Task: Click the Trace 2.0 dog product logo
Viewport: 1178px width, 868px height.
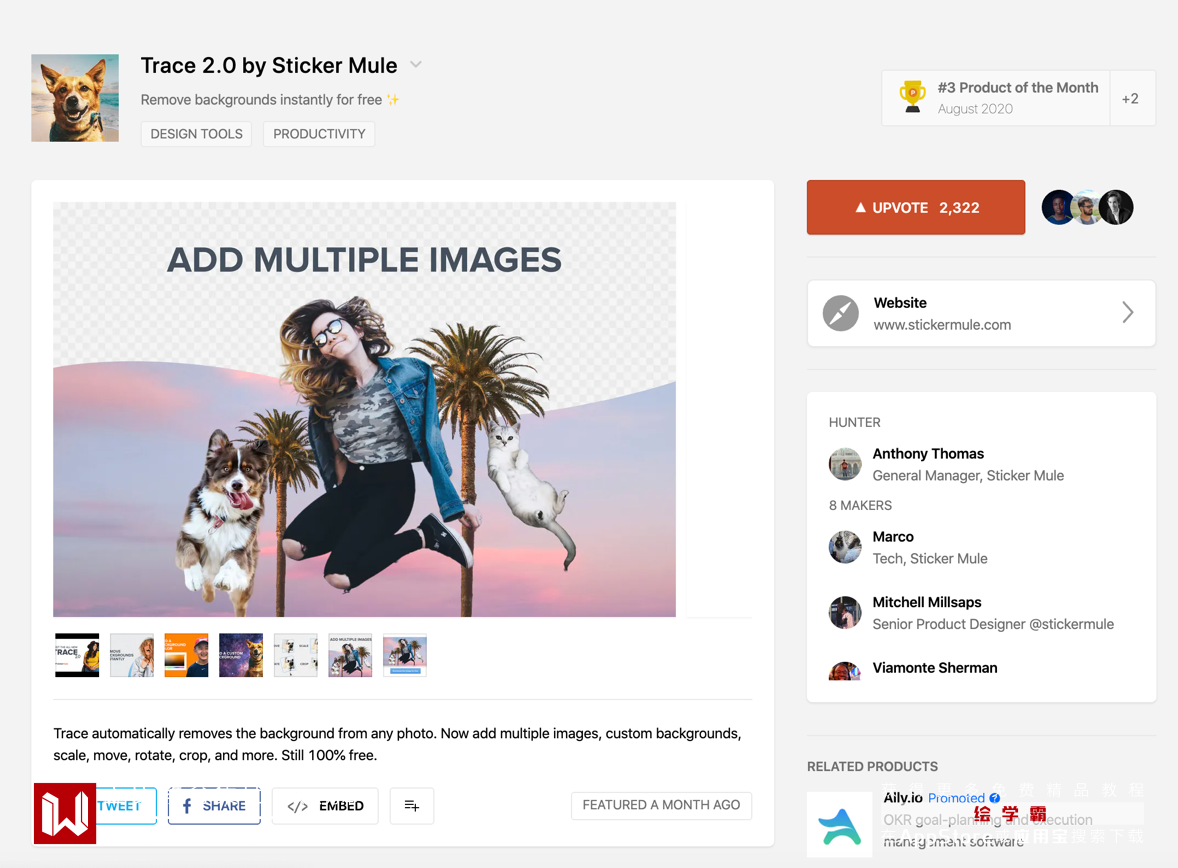Action: tap(75, 98)
